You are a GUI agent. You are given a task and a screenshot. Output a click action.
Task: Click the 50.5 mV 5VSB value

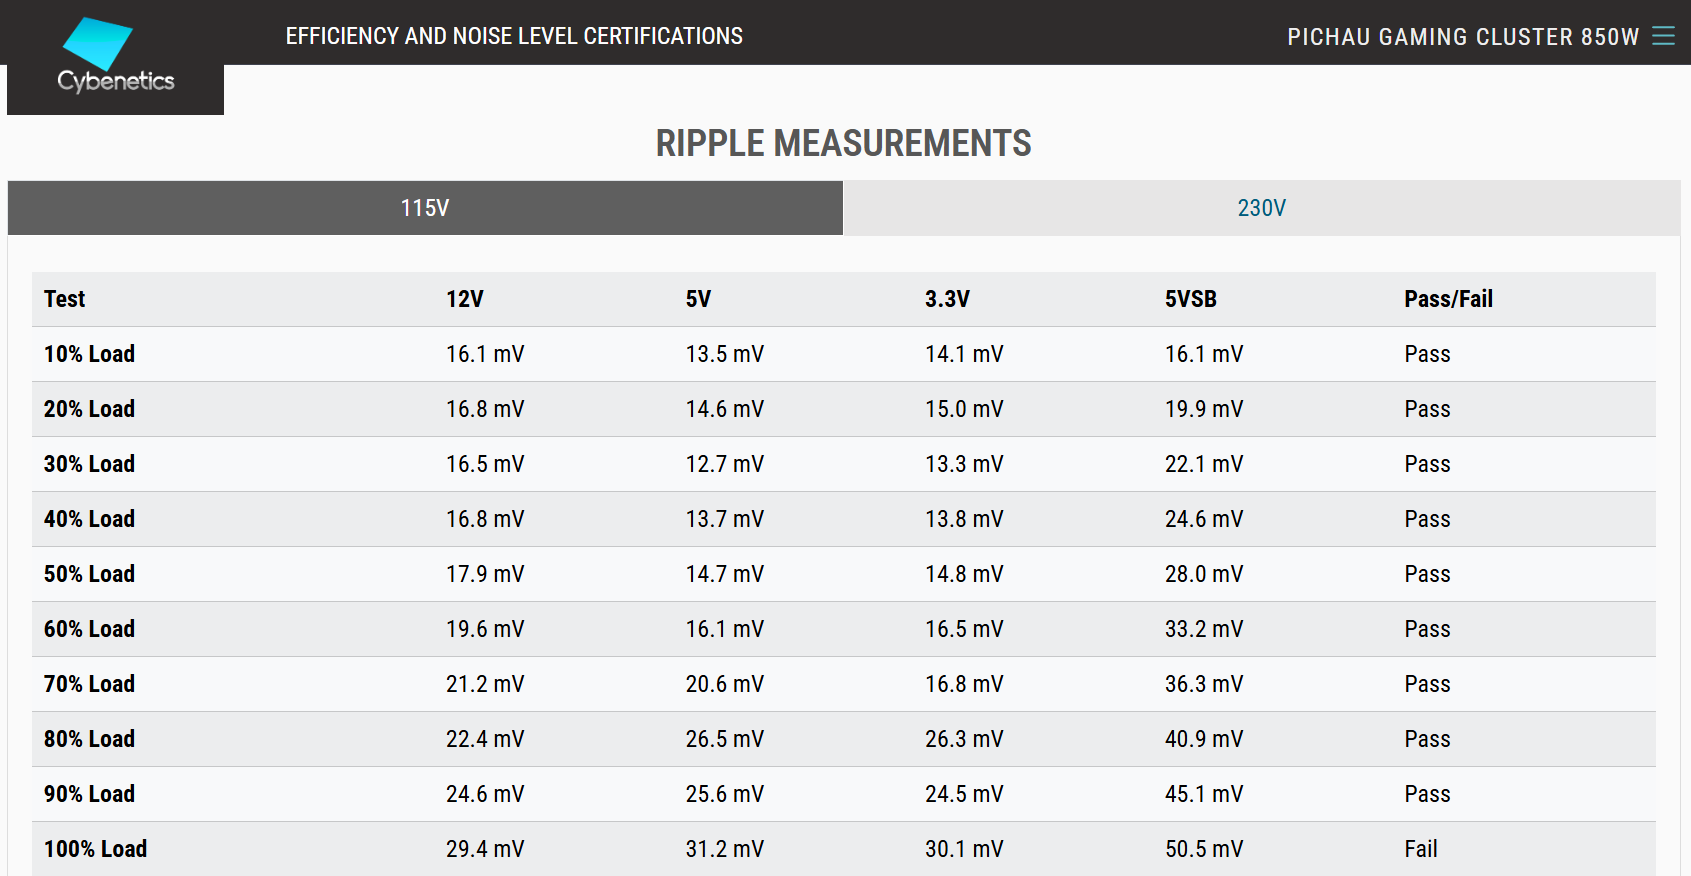1204,849
